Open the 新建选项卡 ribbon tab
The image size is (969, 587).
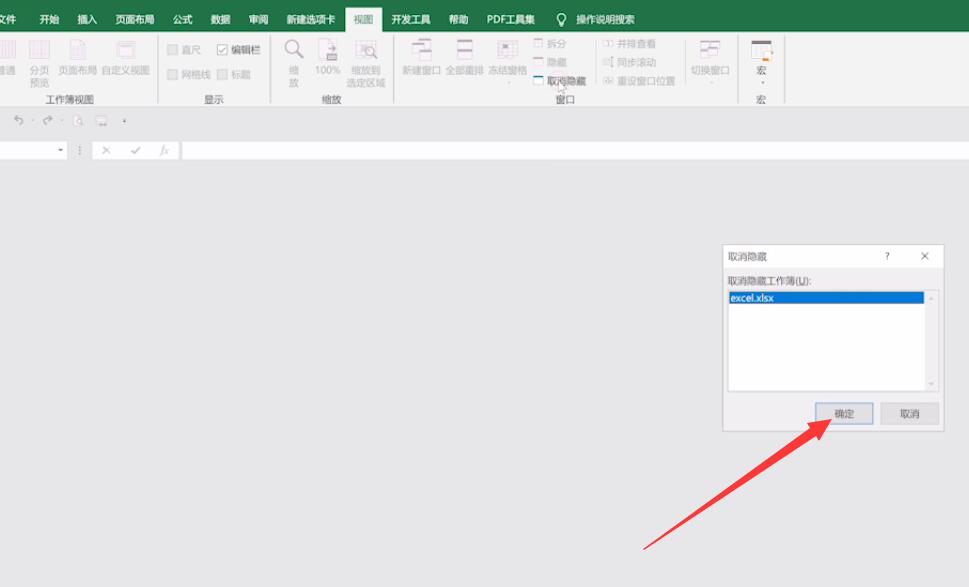311,20
